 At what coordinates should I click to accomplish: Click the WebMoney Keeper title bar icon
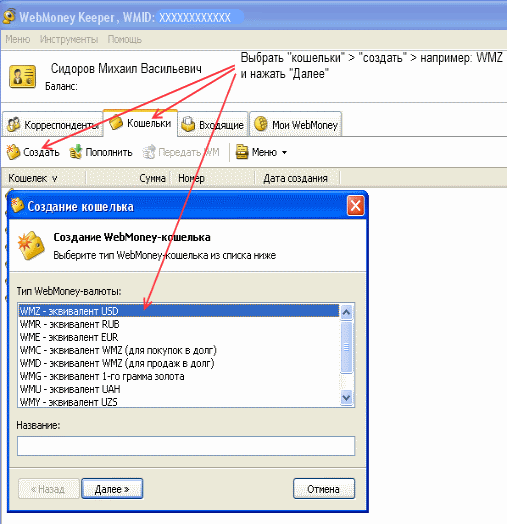point(9,16)
